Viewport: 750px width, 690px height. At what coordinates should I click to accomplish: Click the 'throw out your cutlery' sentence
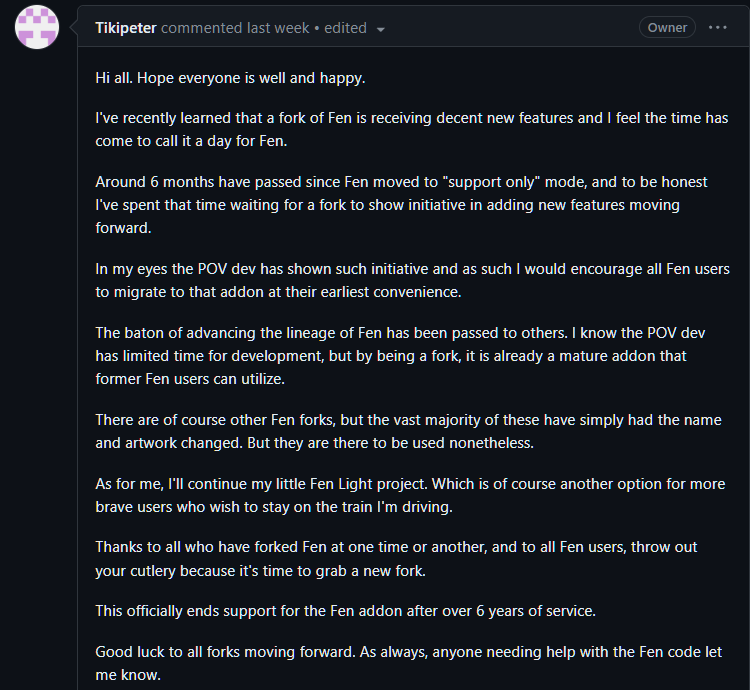point(396,559)
